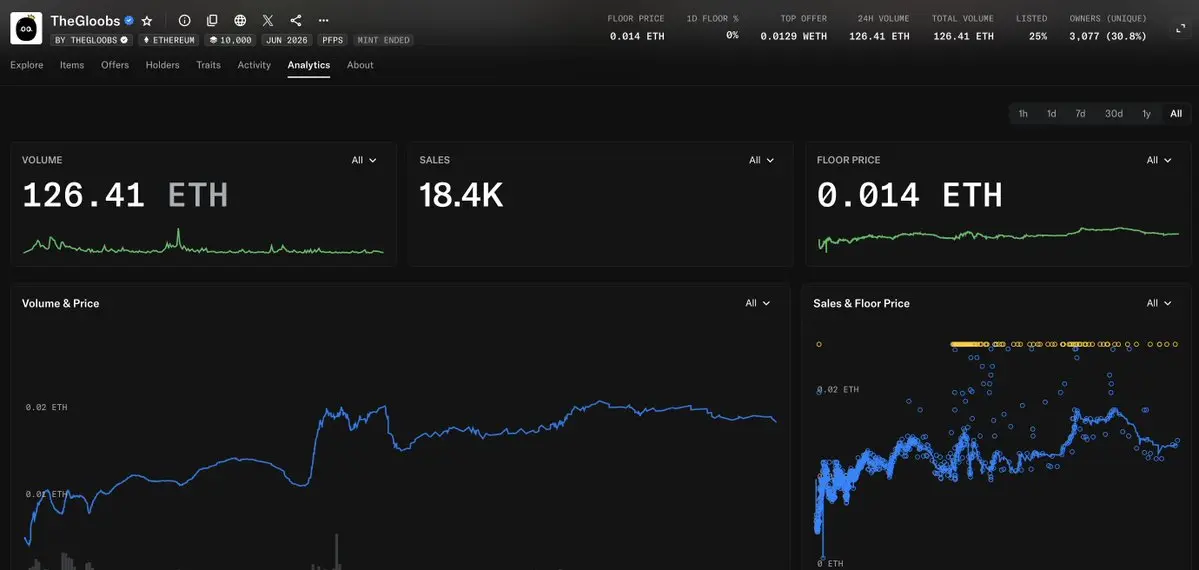Select the 1y time range
The image size is (1199, 570).
pos(1146,113)
